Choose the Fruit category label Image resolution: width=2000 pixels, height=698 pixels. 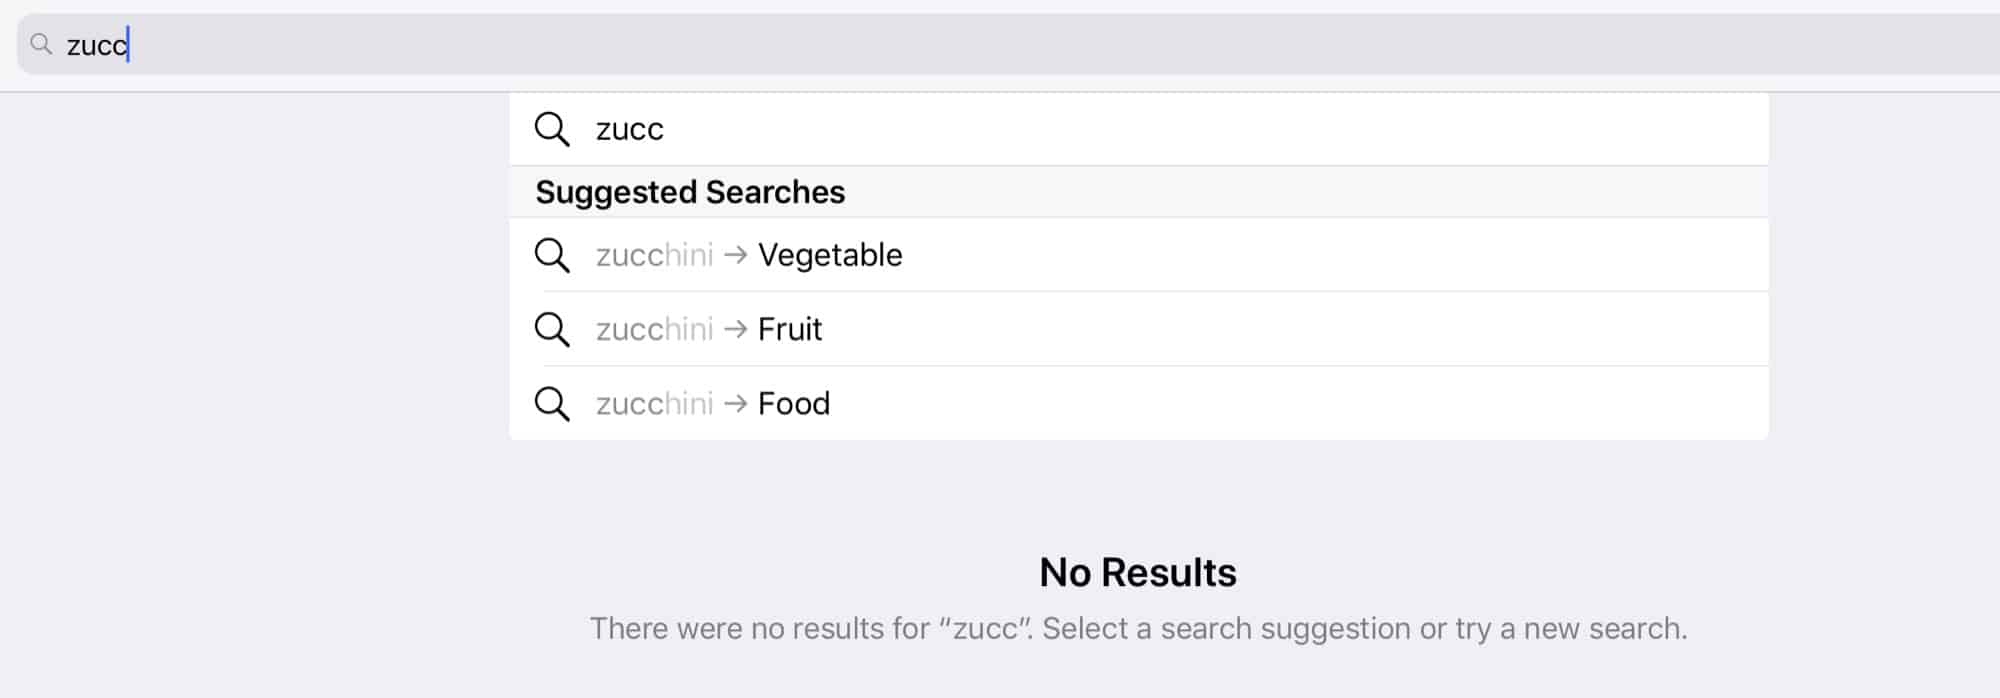coord(790,329)
